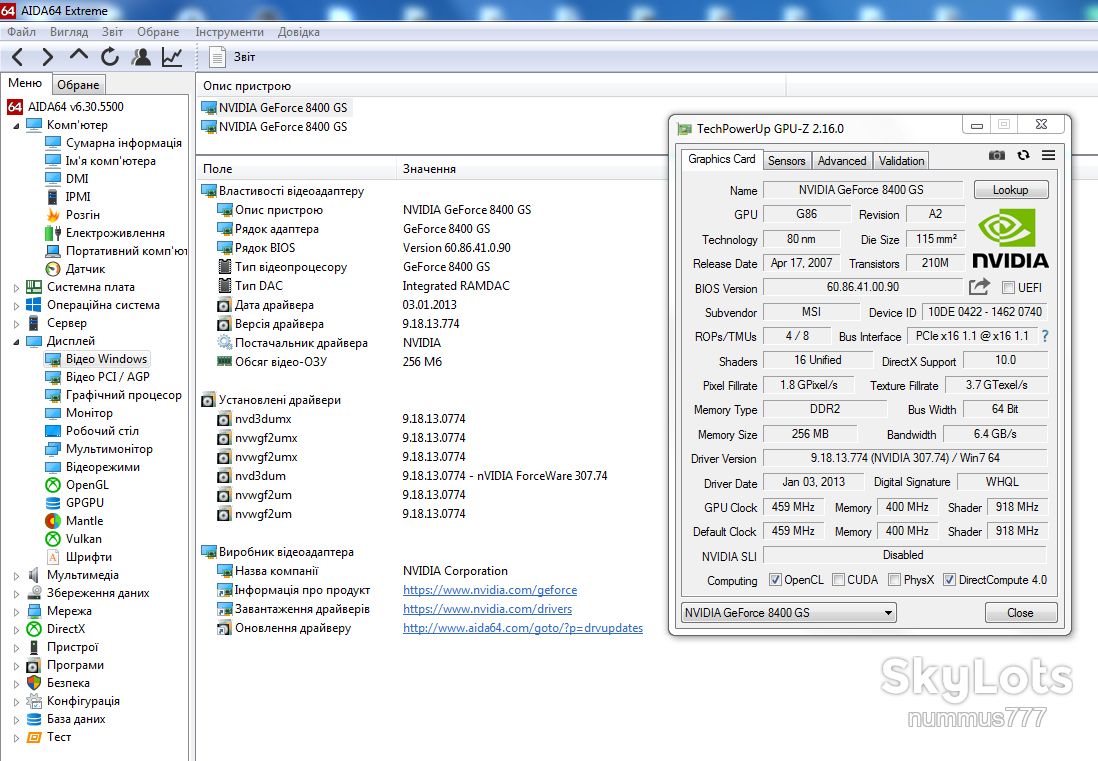Expand the Операційна система tree node
The height and width of the screenshot is (761, 1098).
17,305
